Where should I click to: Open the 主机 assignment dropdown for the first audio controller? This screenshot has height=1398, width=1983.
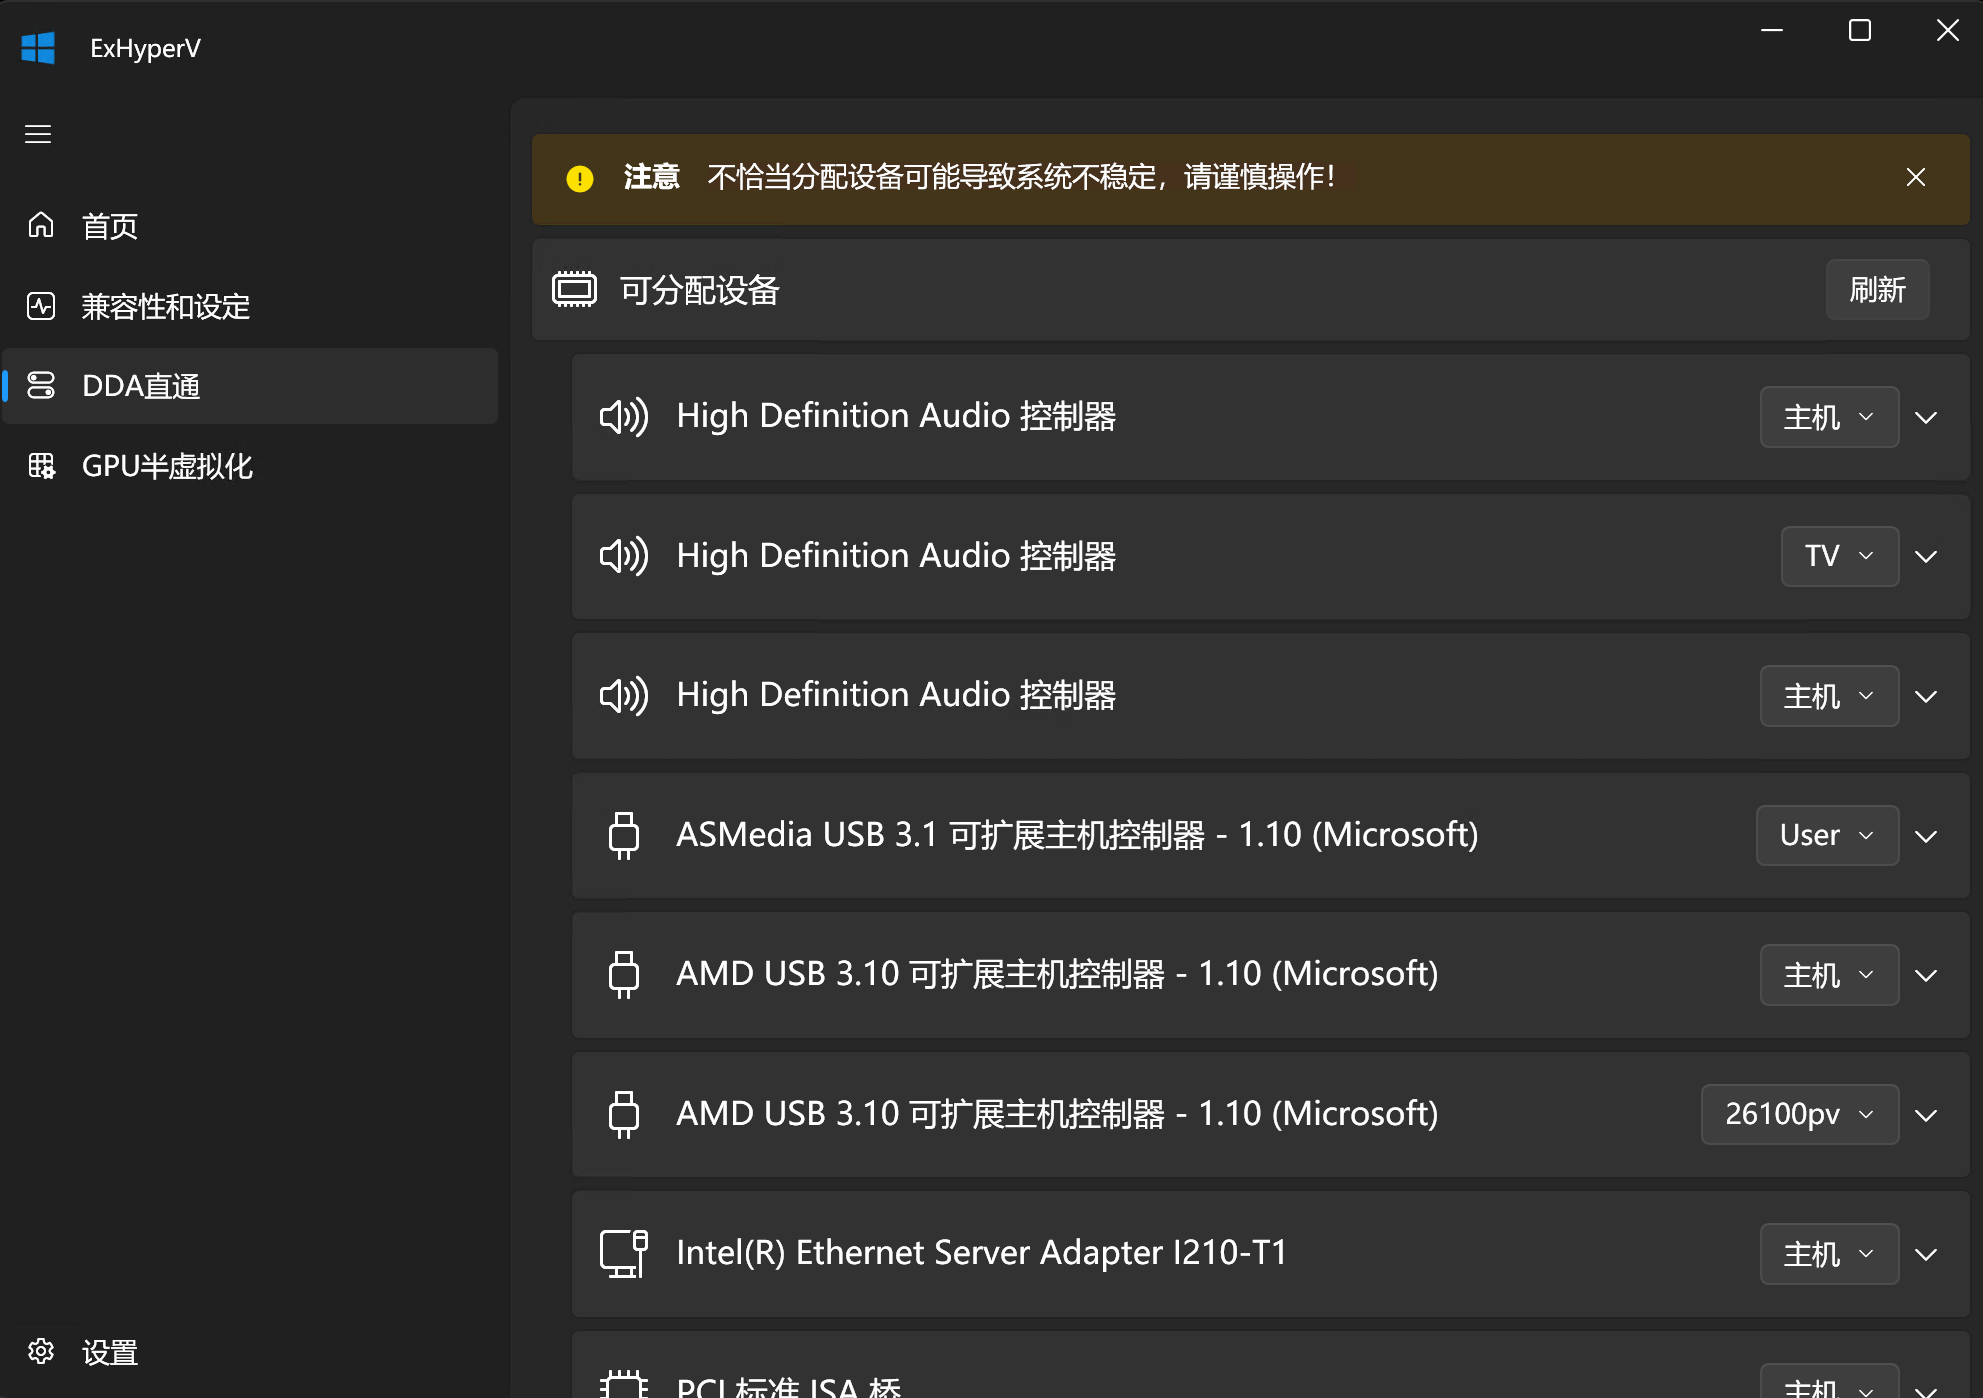pos(1828,417)
